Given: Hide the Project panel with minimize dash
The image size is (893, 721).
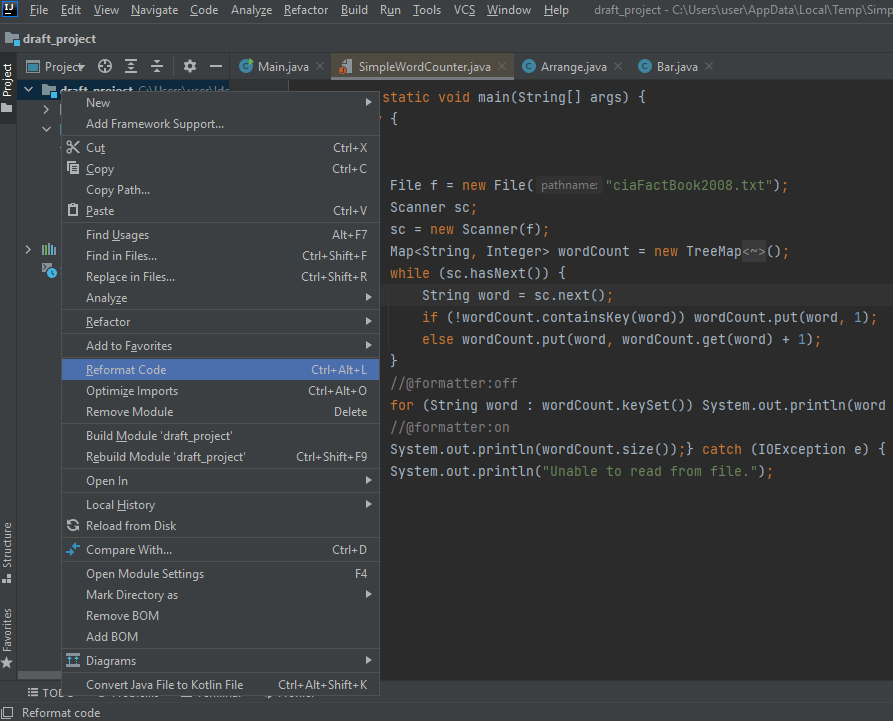Looking at the screenshot, I should click(215, 66).
